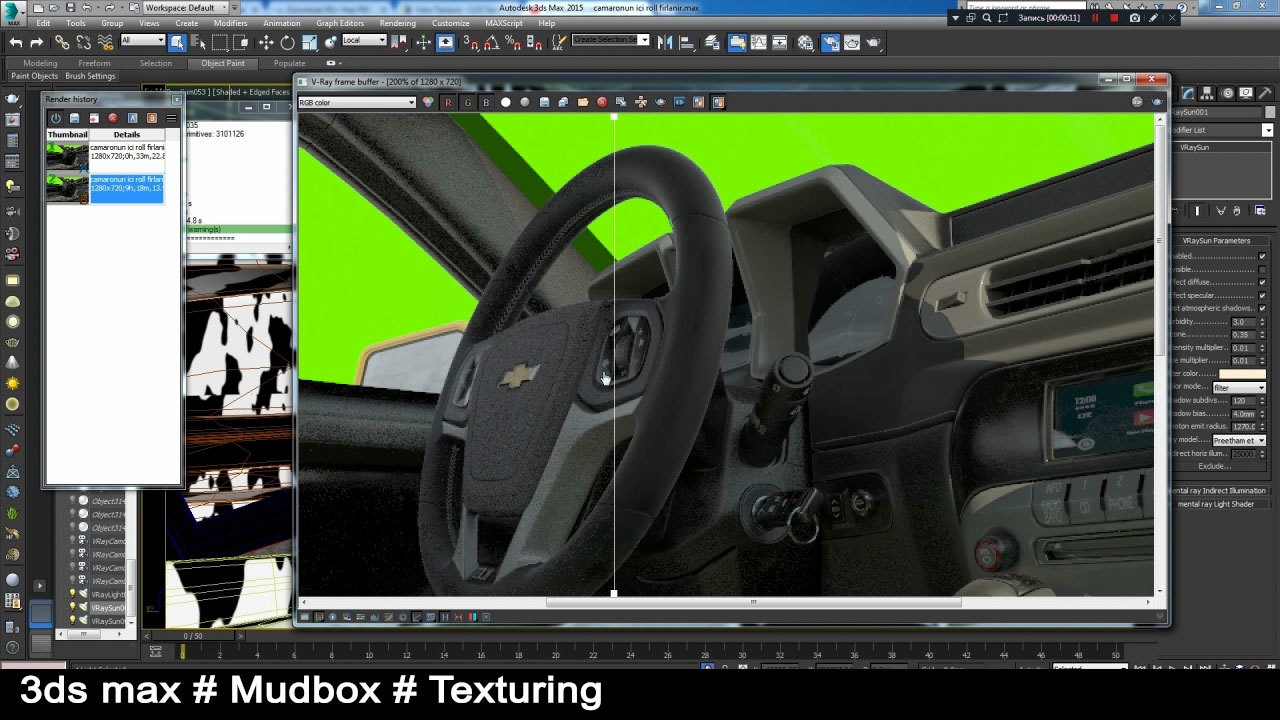Screen dimensions: 1280x720
Task: Select the Bind to Space Warp tool
Action: click(106, 42)
